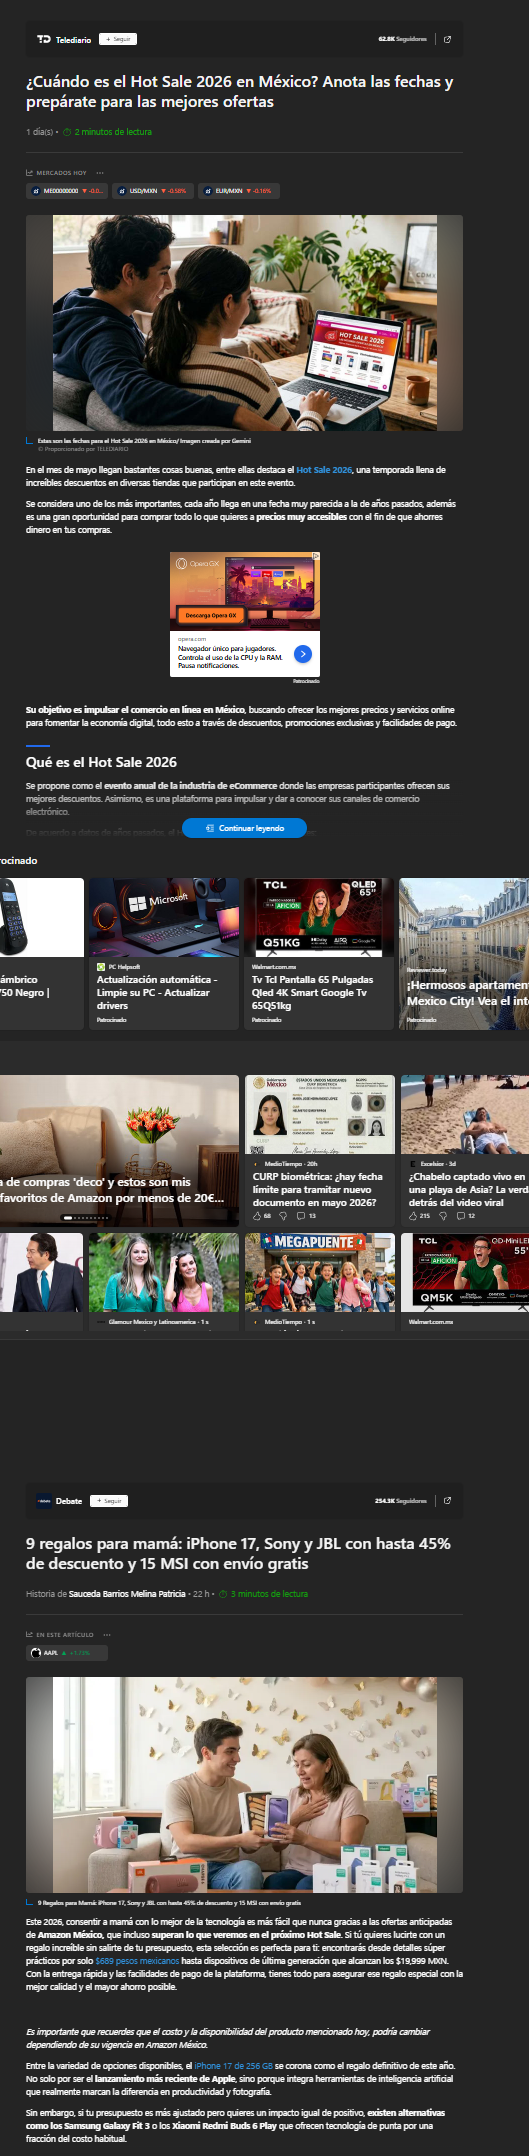Viewport: 529px width, 2156px height.
Task: Select the MED0000000 market ticker chip
Action: pyautogui.click(x=67, y=190)
